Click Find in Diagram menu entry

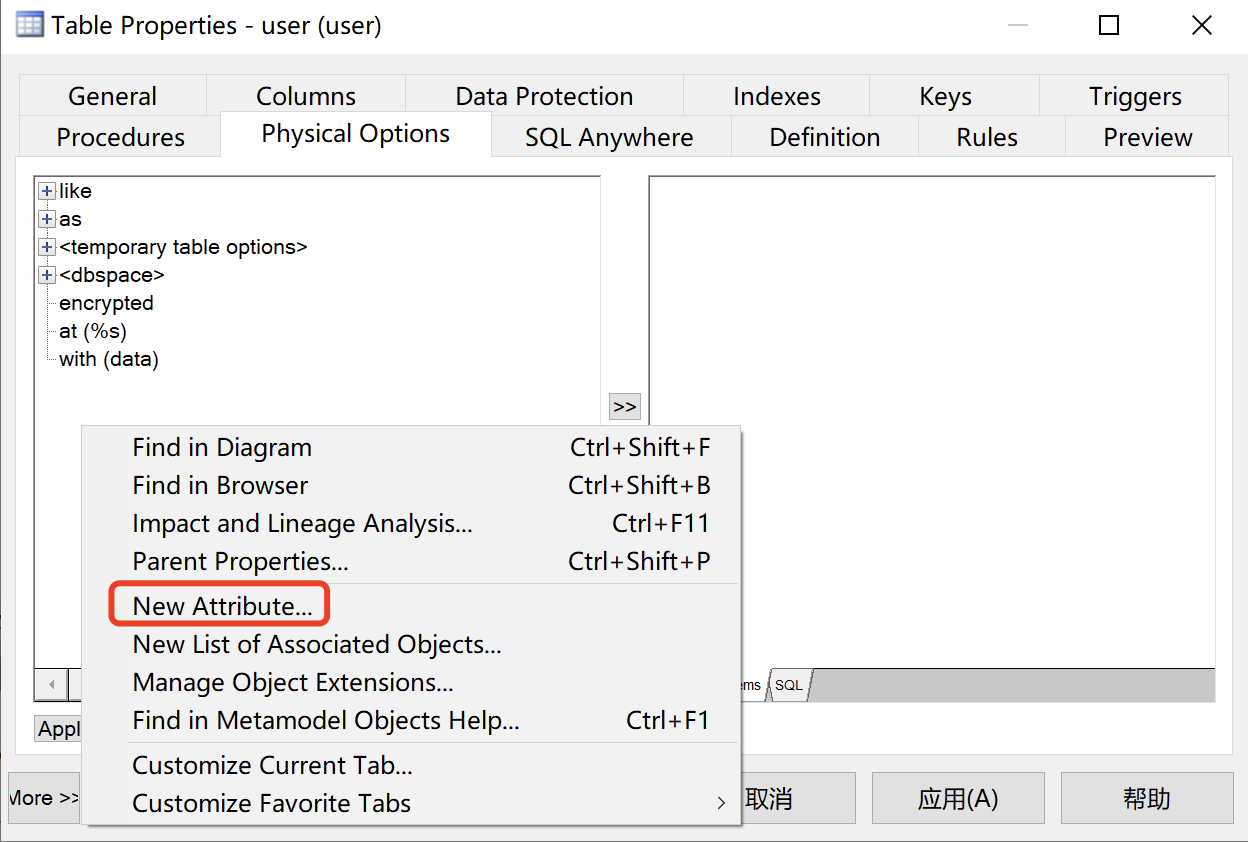222,448
